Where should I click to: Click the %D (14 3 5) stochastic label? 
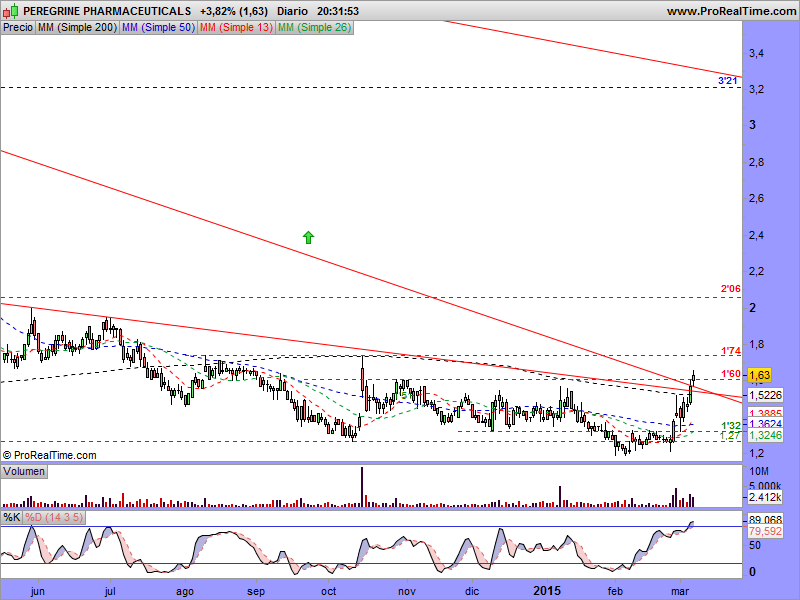click(x=54, y=517)
